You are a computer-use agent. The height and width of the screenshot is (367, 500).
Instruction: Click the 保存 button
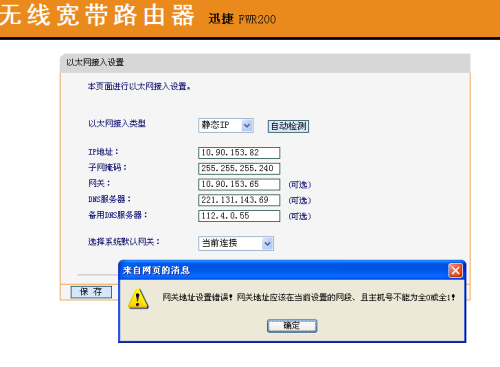pos(91,292)
